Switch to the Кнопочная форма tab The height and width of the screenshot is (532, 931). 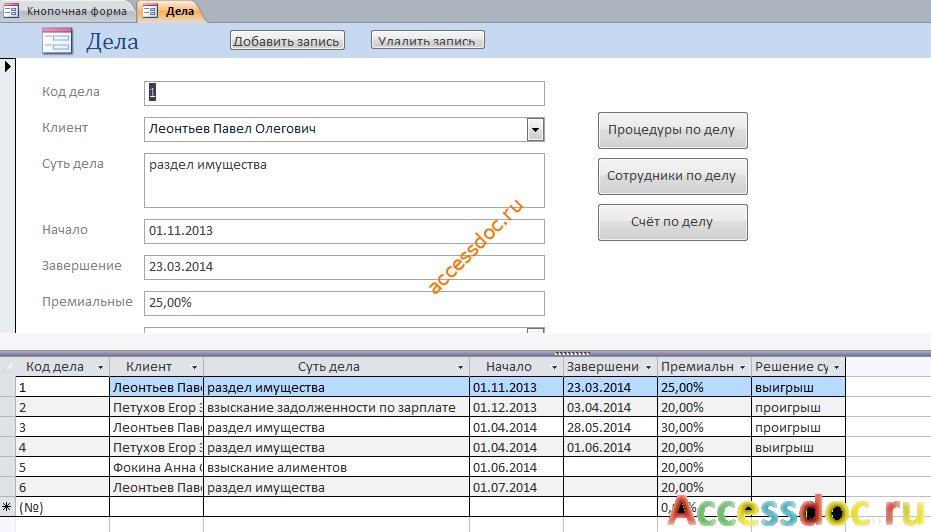(x=69, y=11)
